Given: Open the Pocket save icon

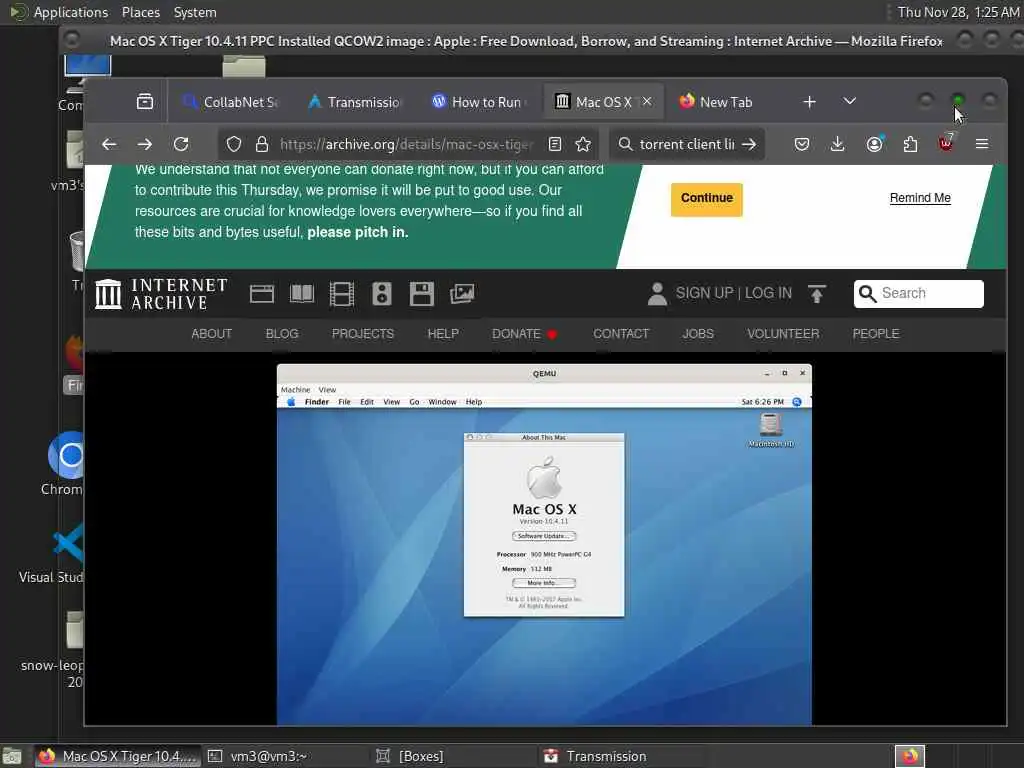Looking at the screenshot, I should (x=802, y=144).
